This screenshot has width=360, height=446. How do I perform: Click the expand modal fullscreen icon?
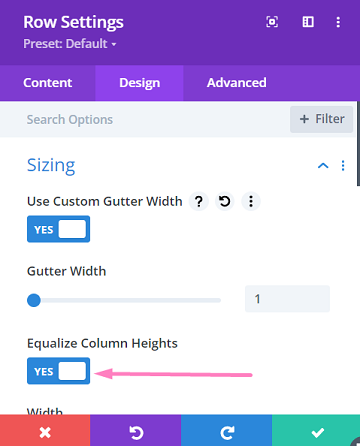coord(272,22)
